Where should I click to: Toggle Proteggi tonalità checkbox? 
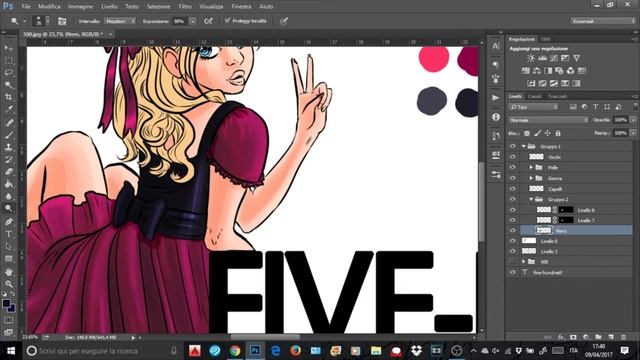coord(228,20)
